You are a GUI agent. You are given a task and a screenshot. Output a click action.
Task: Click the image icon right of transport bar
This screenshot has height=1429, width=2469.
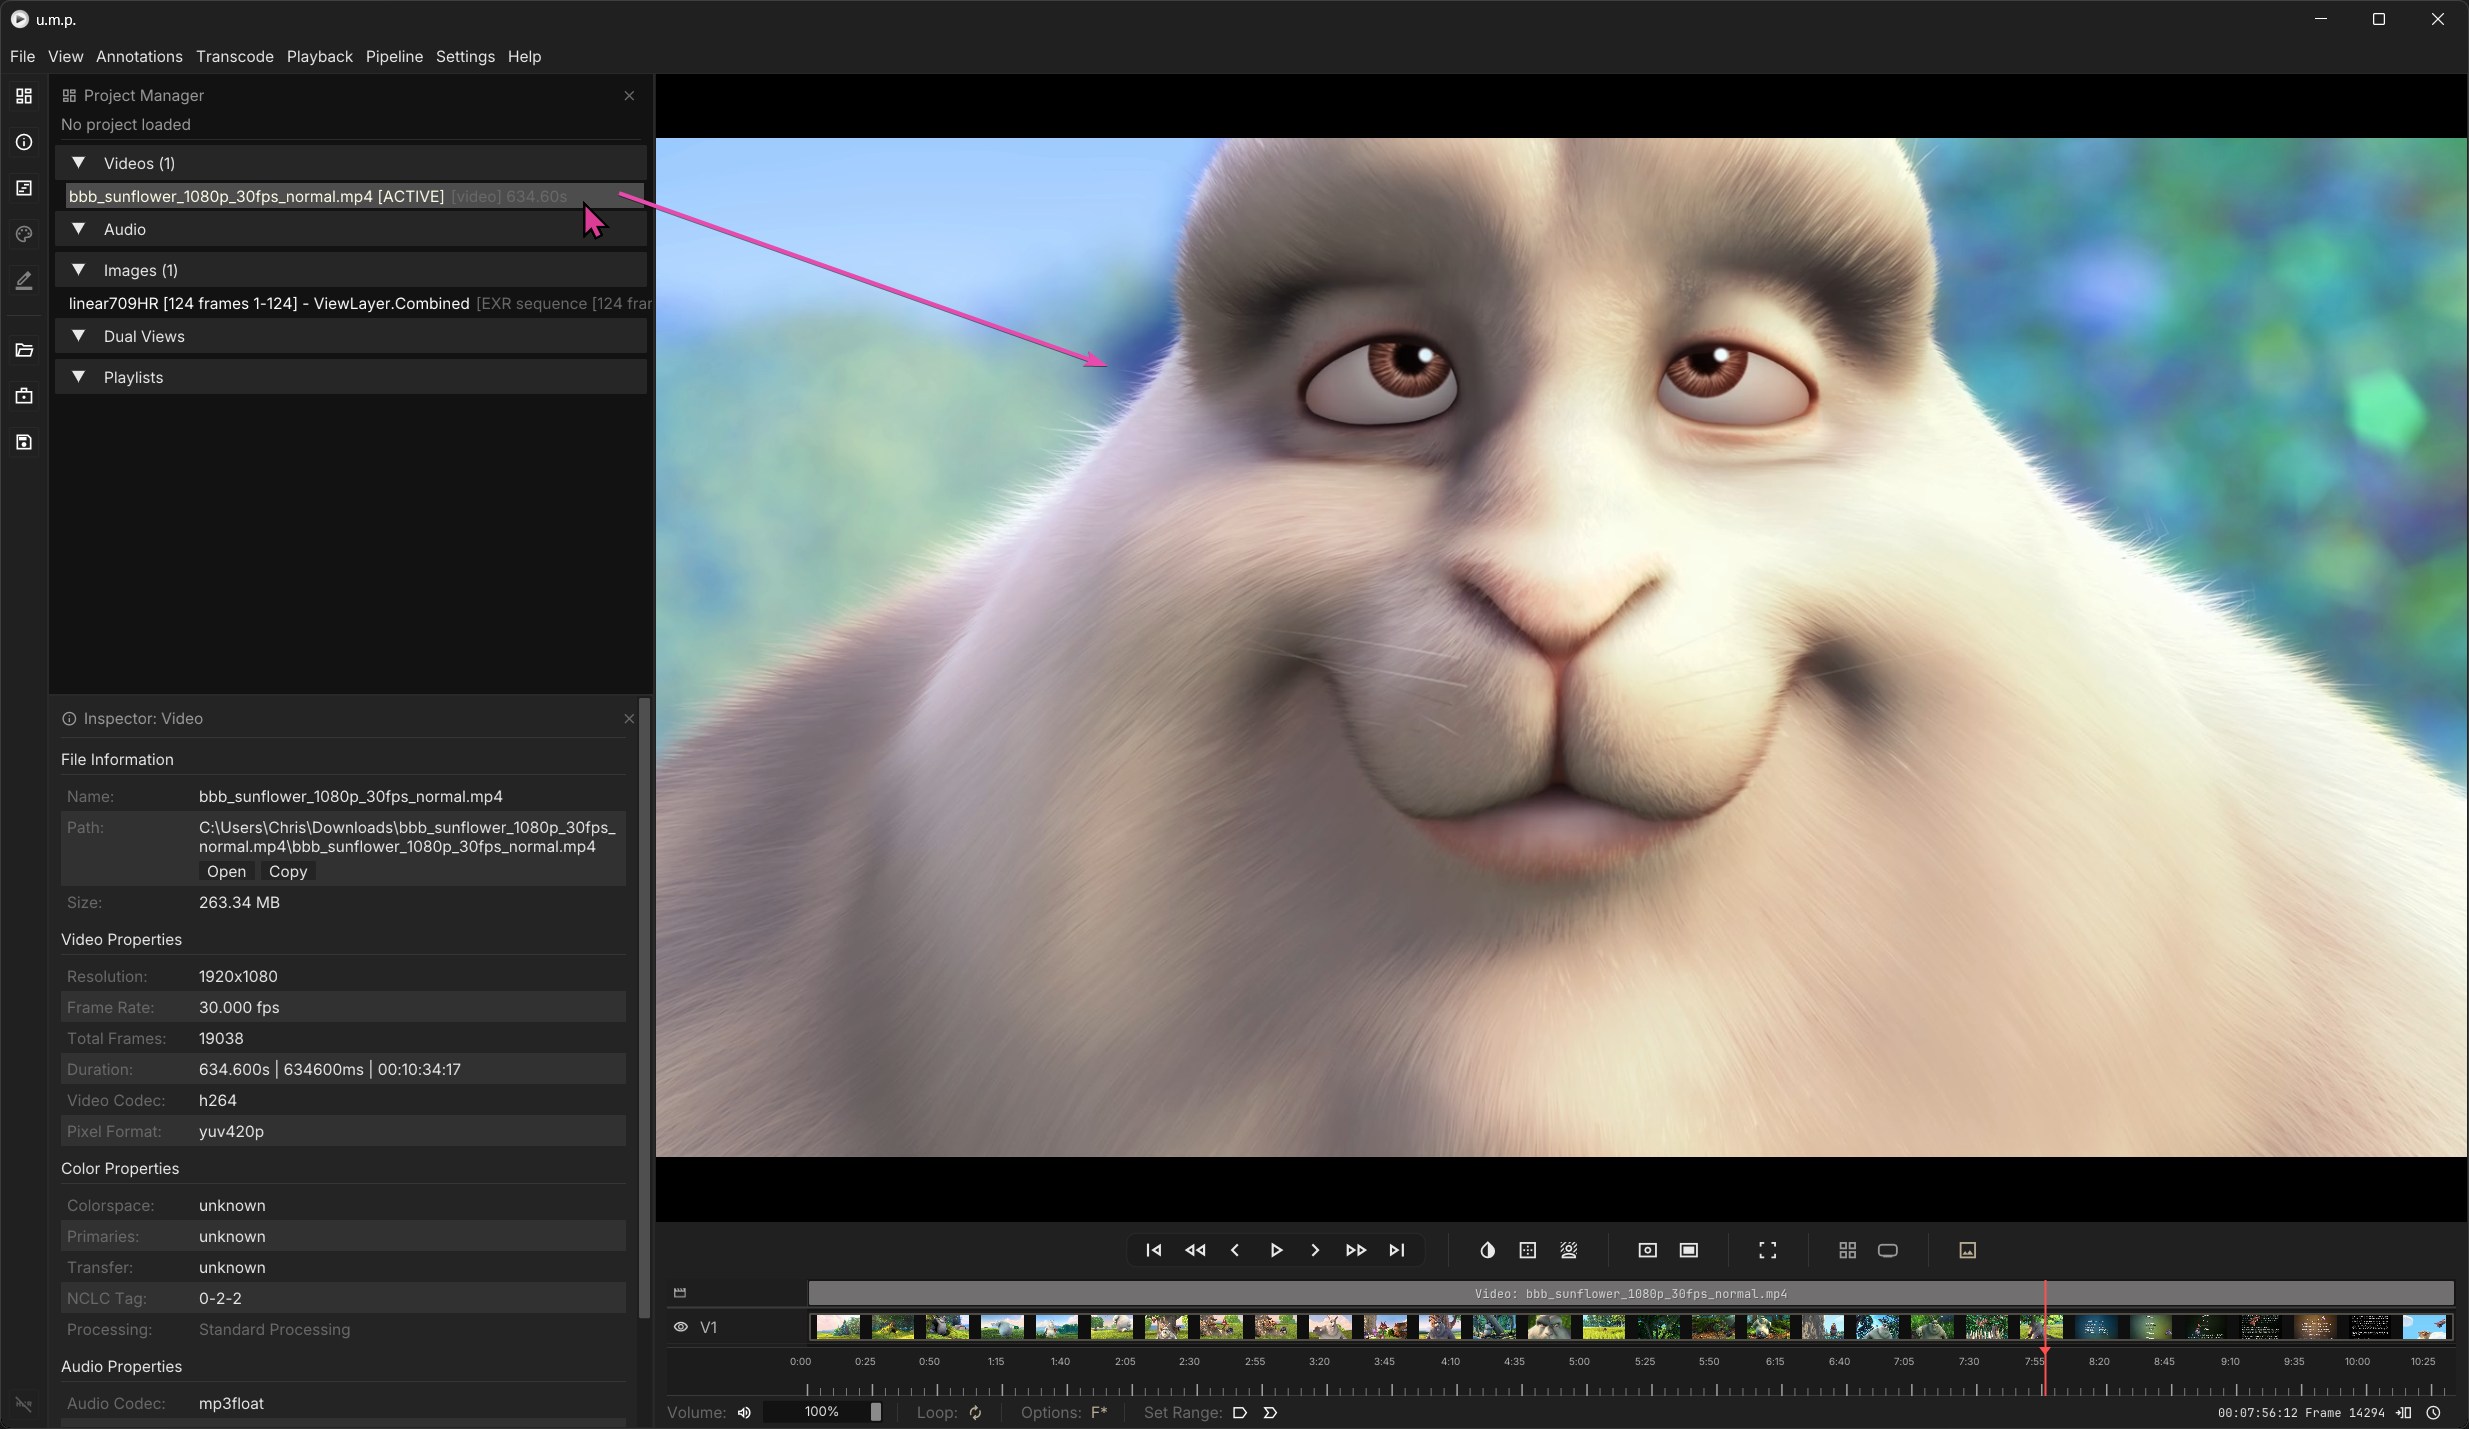coord(1967,1250)
